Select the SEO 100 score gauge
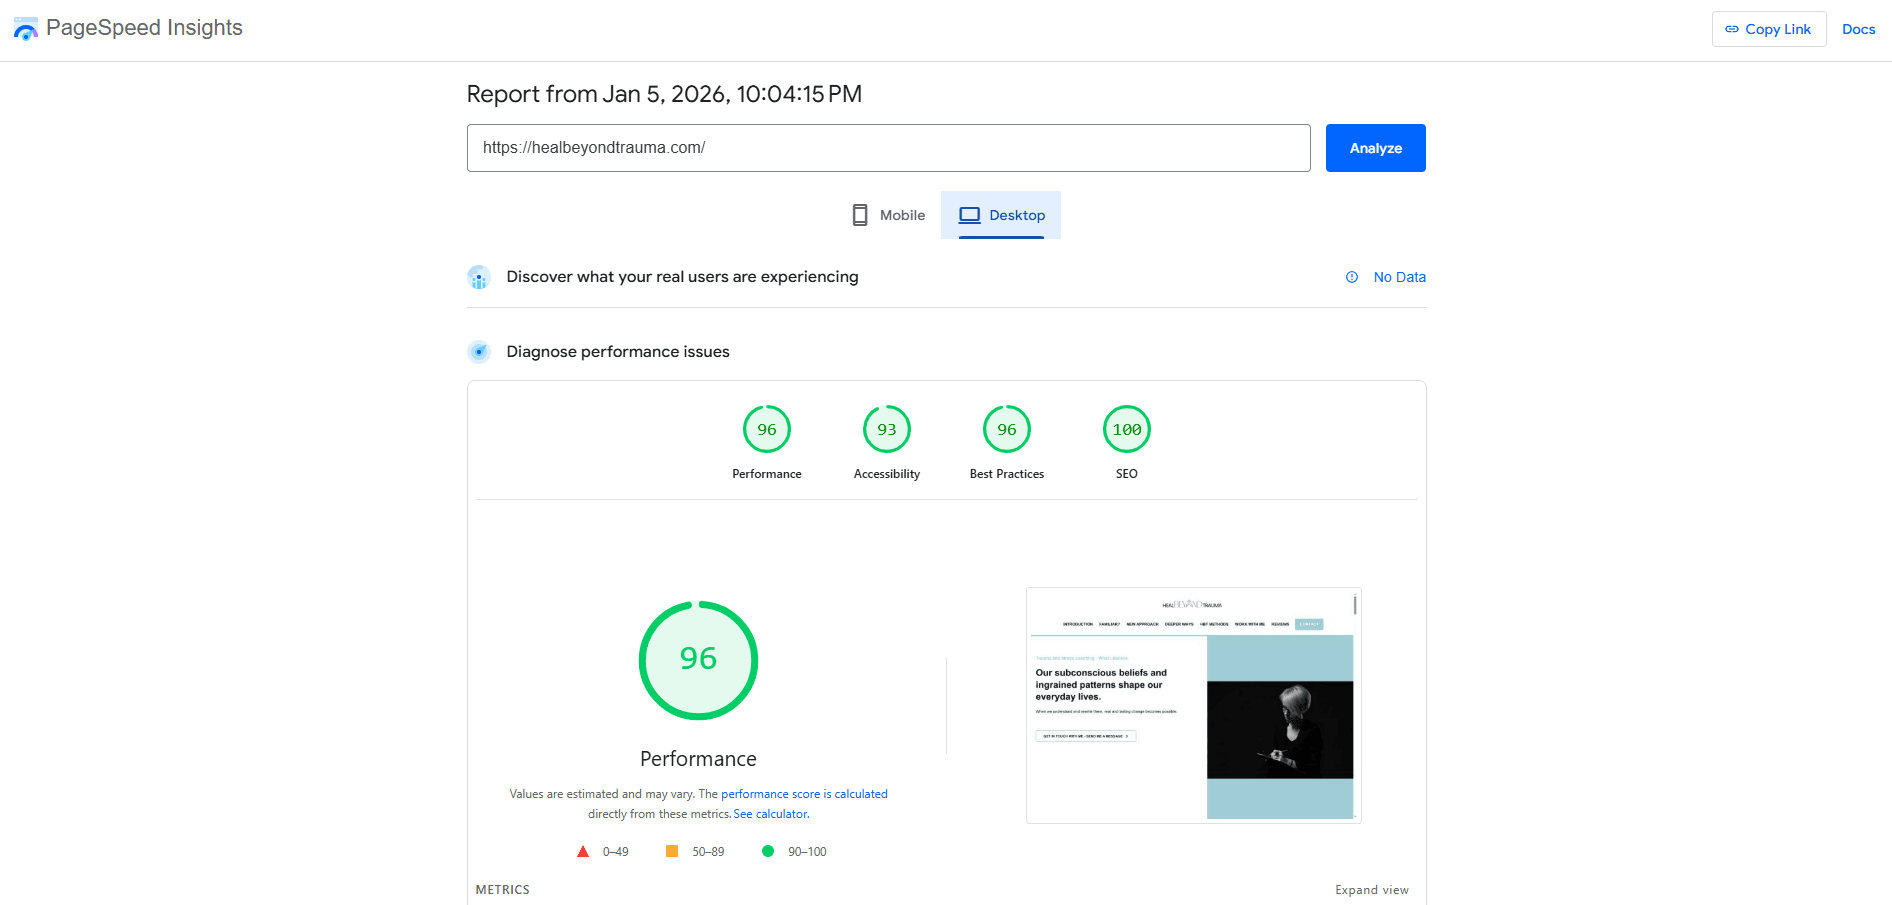 tap(1127, 430)
